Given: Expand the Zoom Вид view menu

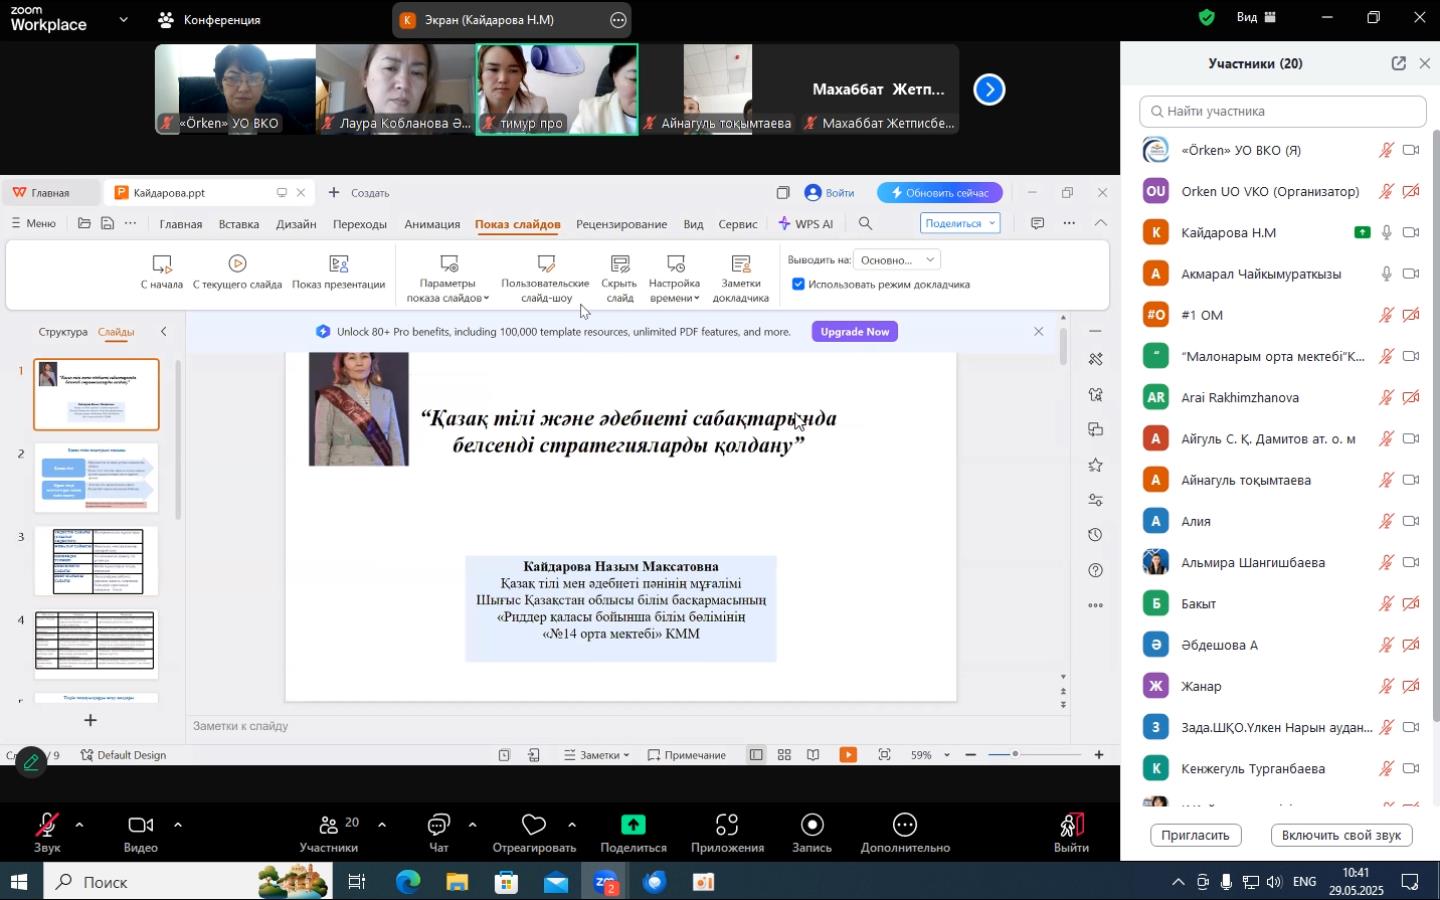Looking at the screenshot, I should tap(1256, 17).
